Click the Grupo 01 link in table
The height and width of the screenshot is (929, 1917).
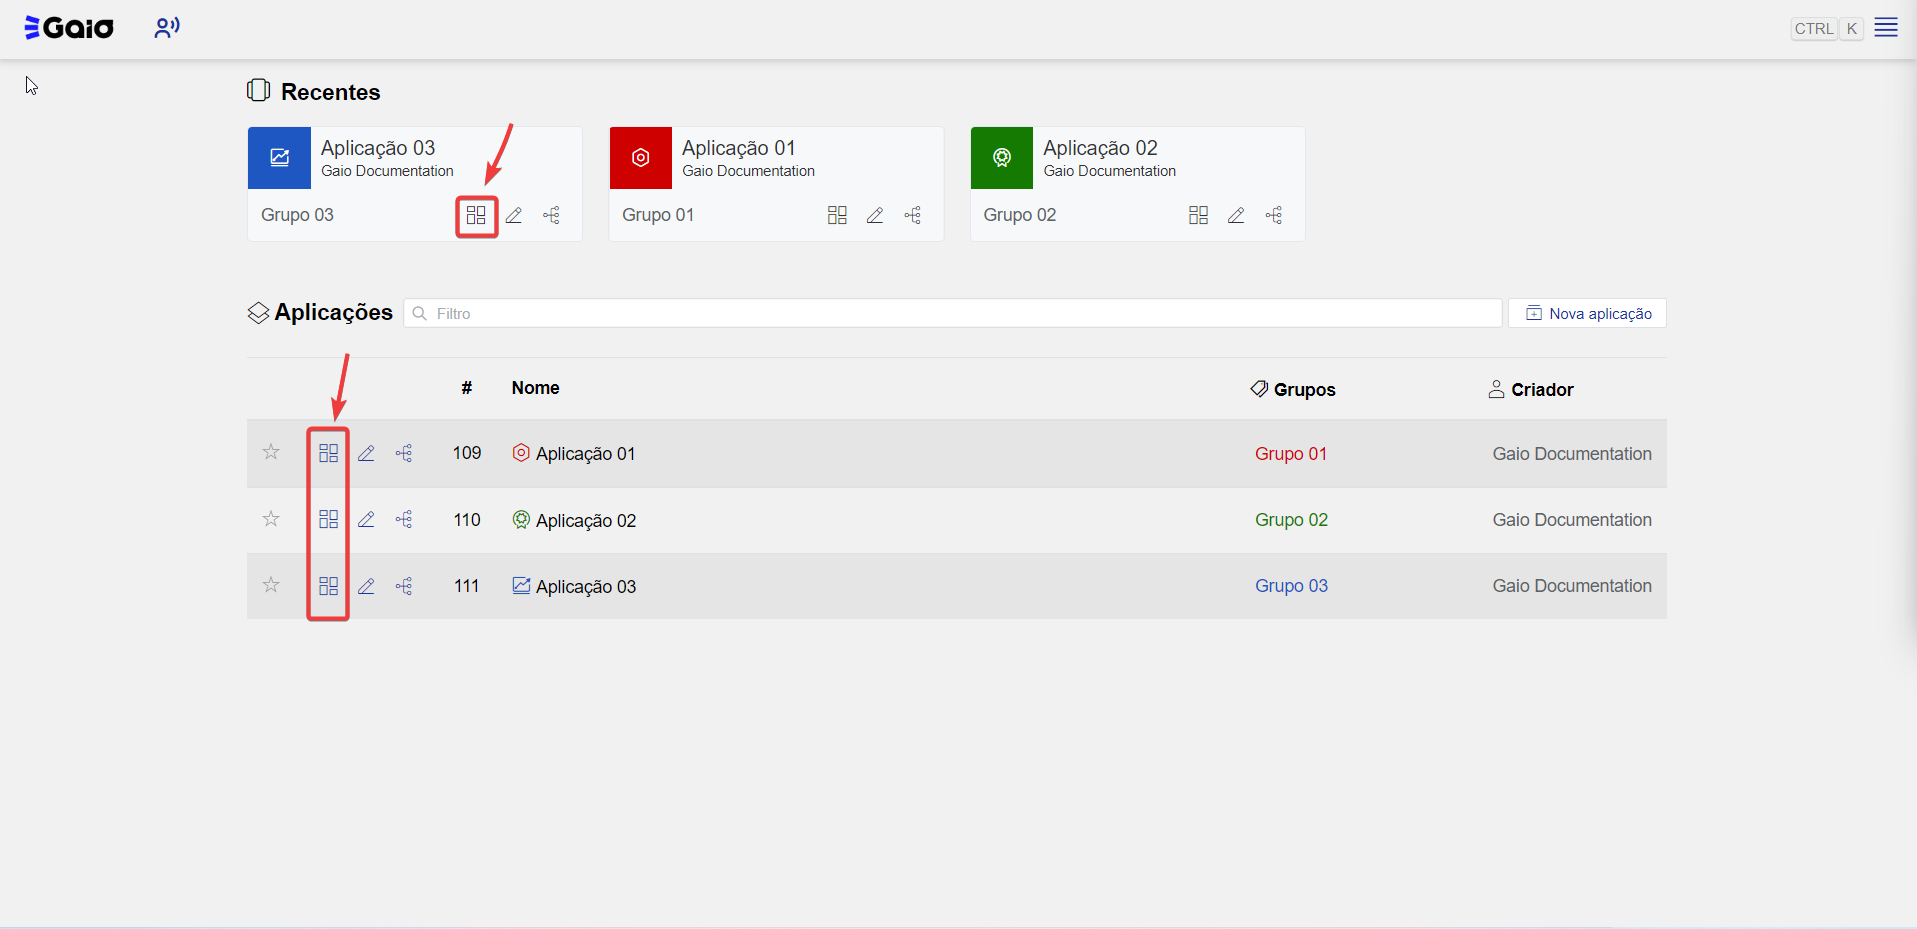point(1290,454)
